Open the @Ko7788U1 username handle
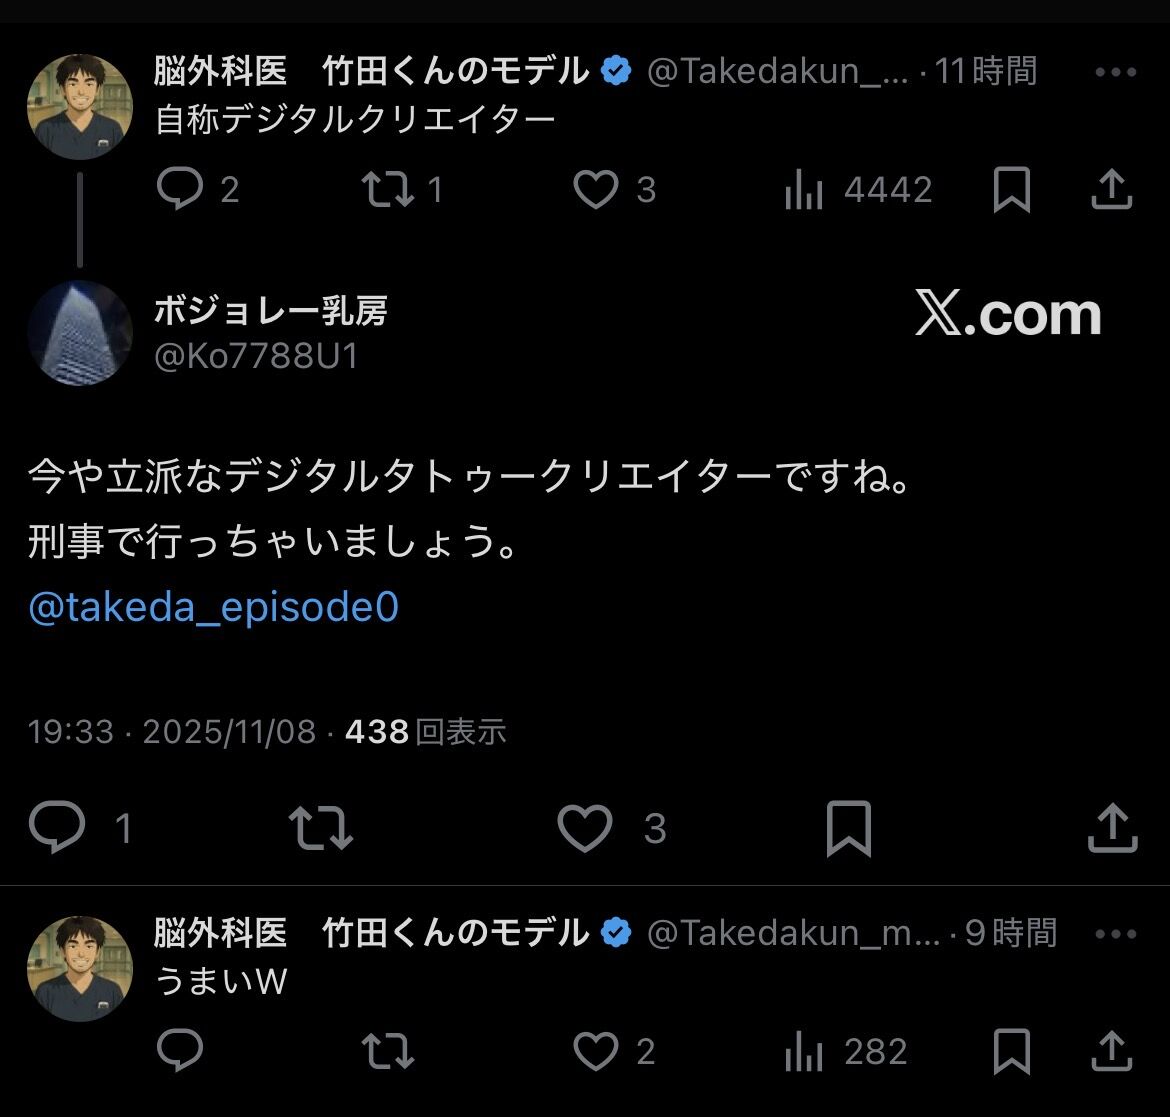Screen dimensions: 1170x1117 [256, 356]
